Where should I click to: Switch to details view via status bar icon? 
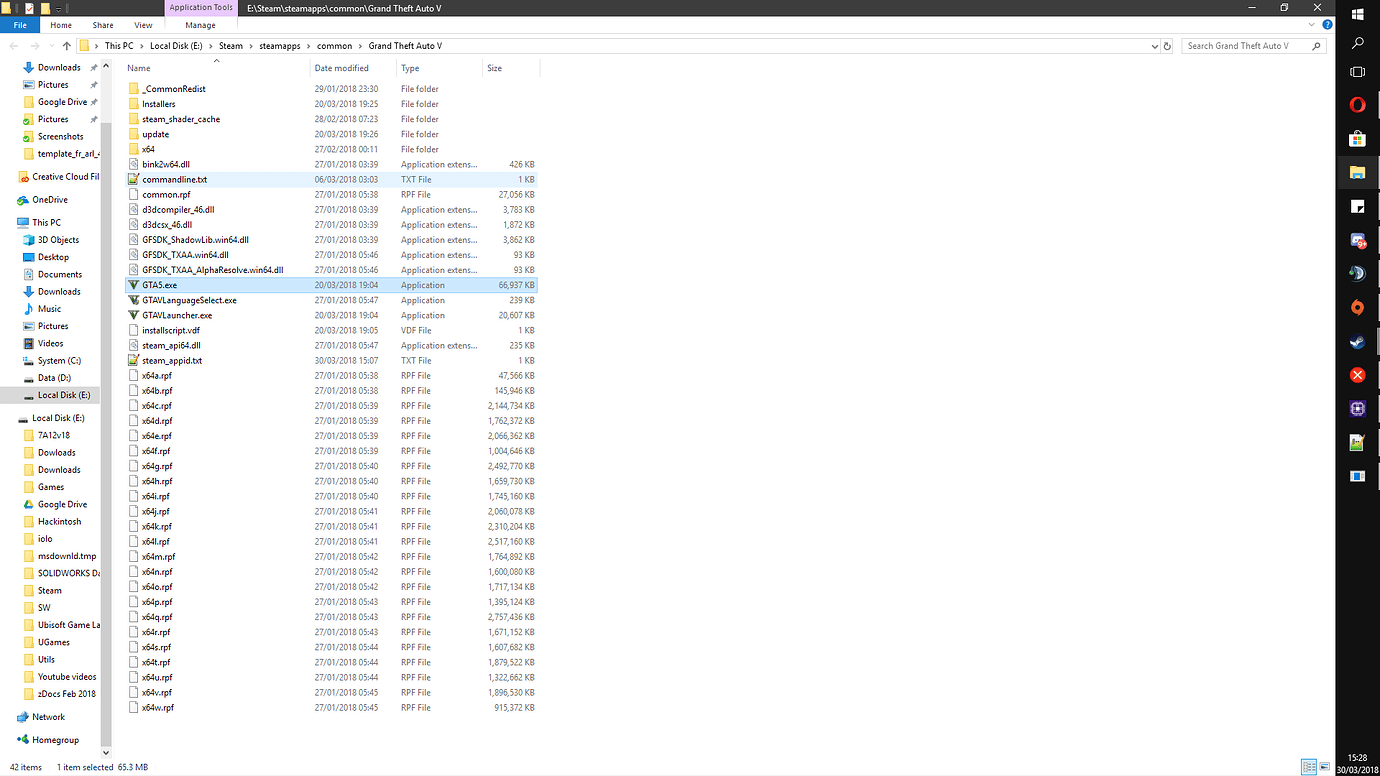coord(1308,767)
